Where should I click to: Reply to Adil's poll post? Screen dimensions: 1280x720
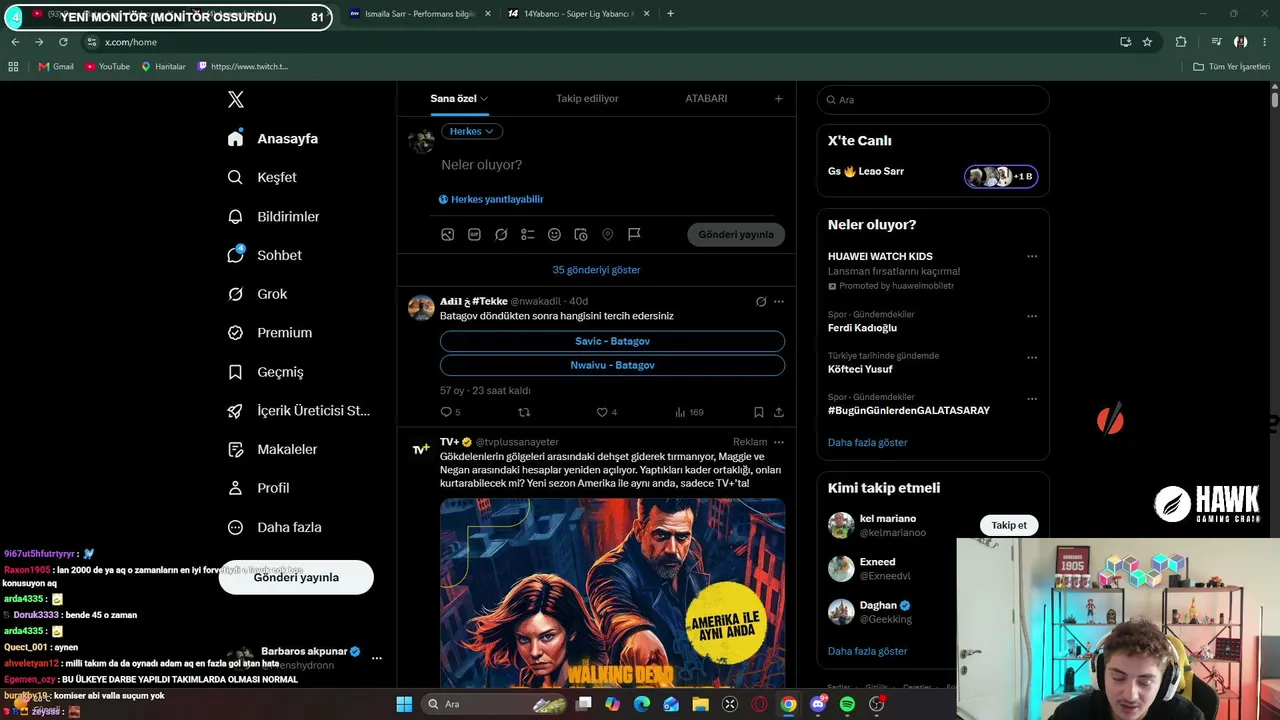pyautogui.click(x=450, y=412)
